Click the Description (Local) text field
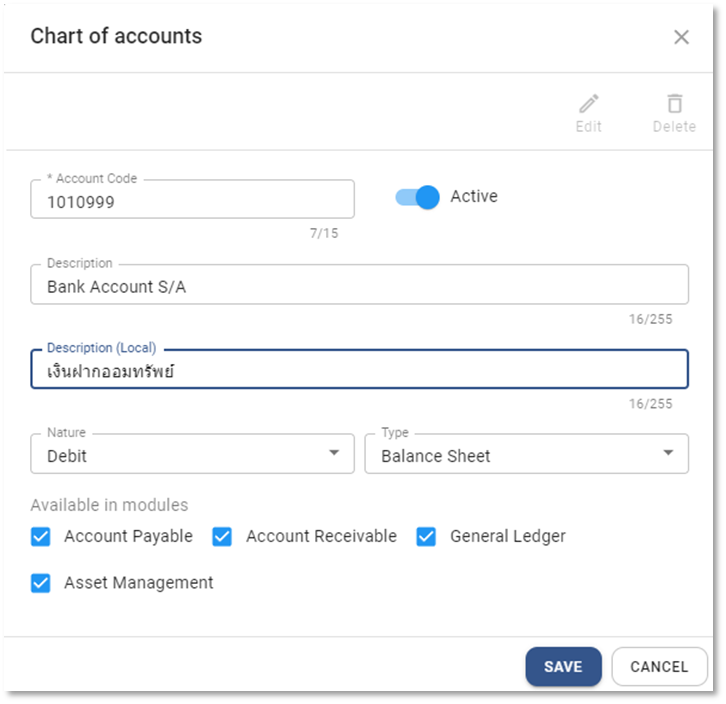Image resolution: width=726 pixels, height=704 pixels. (359, 371)
